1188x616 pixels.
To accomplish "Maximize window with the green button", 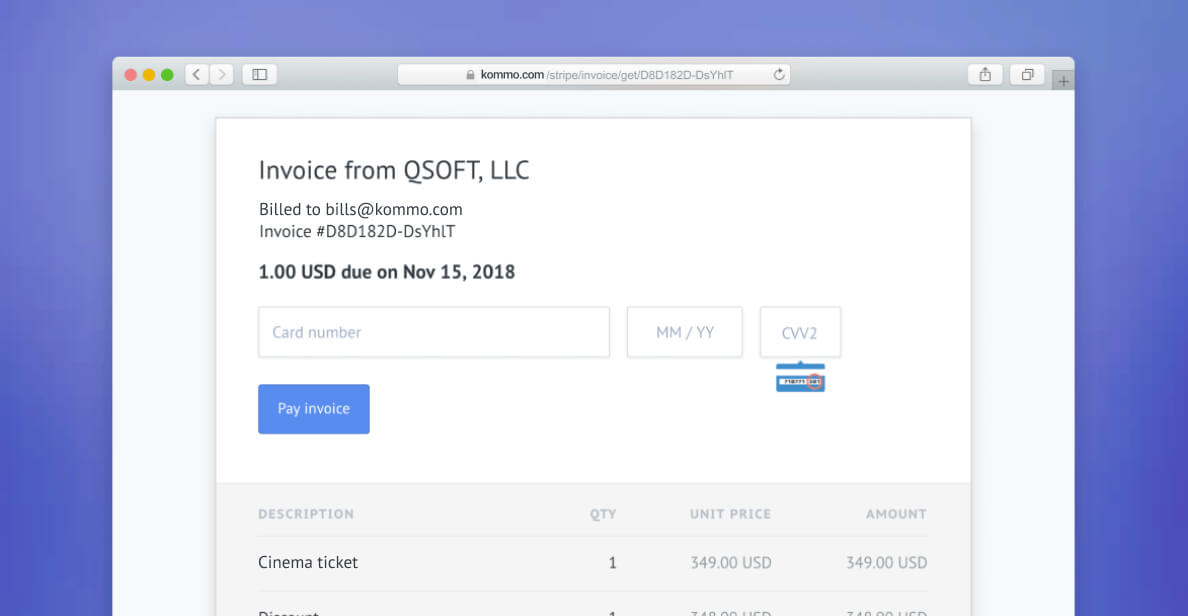I will 167,74.
